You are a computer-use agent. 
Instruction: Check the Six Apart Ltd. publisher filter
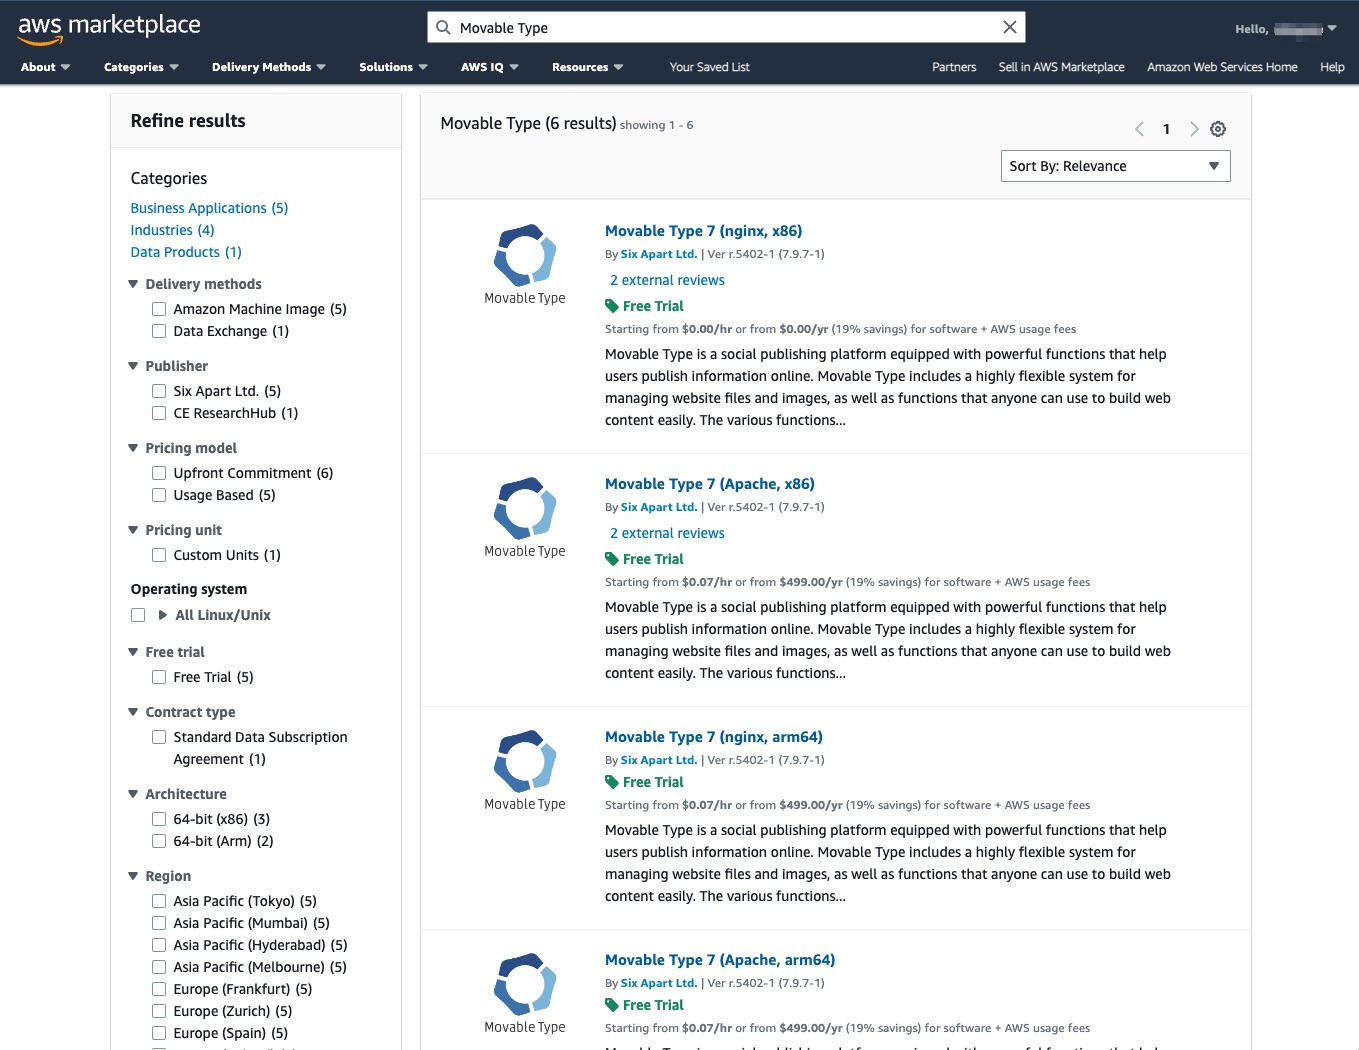[159, 391]
